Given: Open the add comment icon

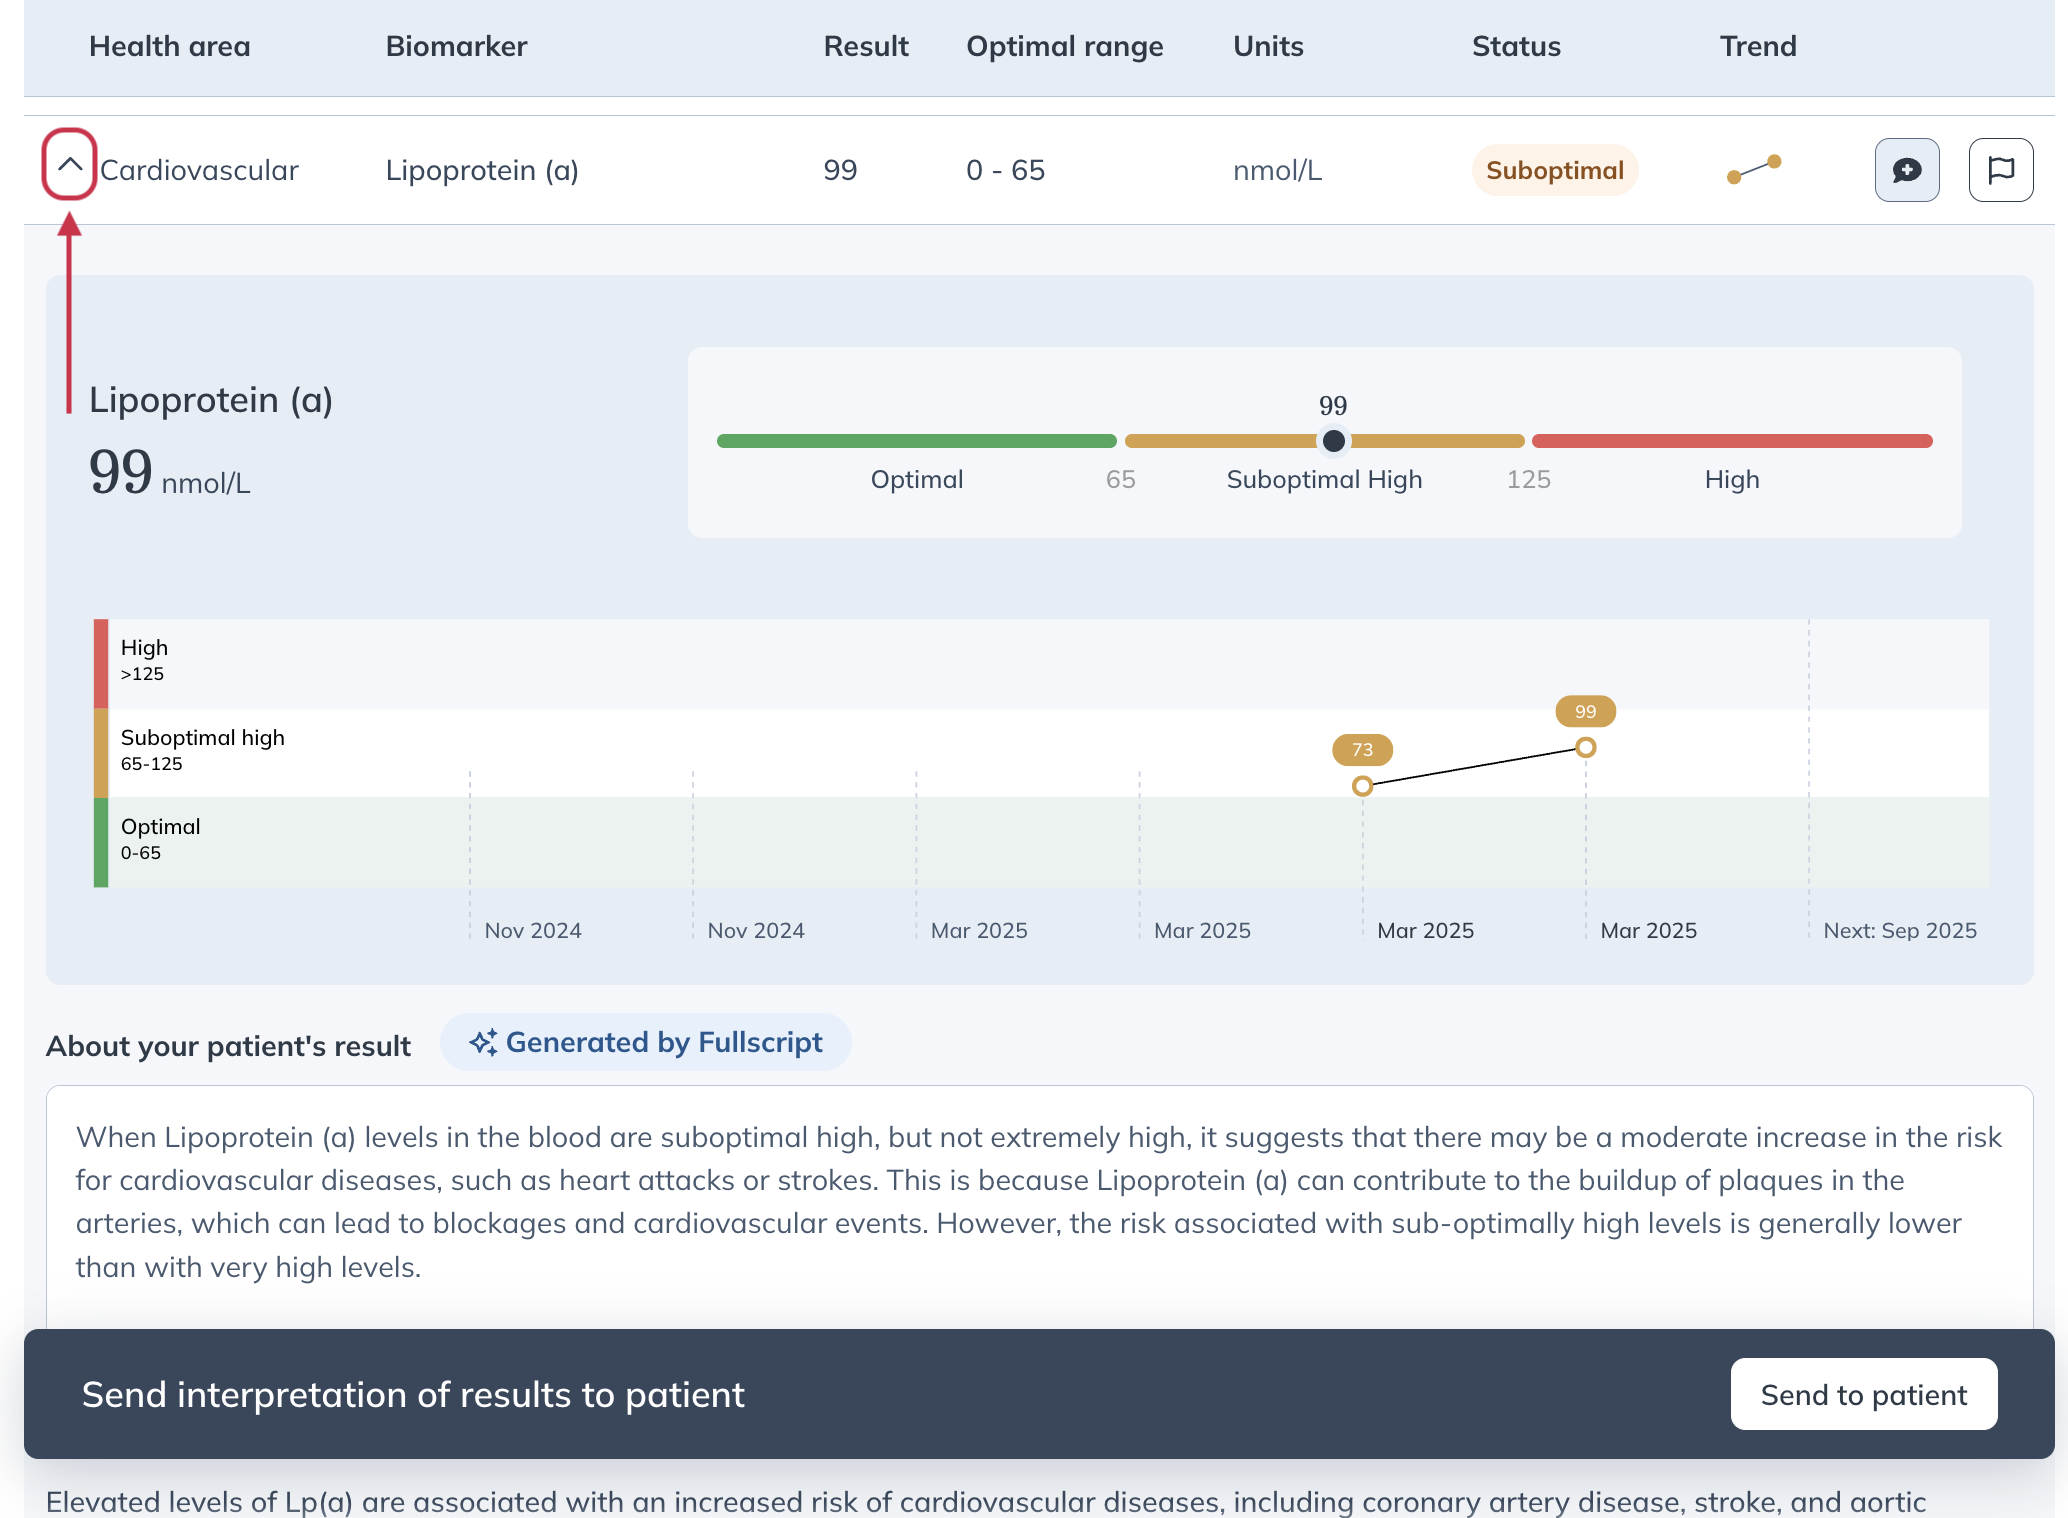Looking at the screenshot, I should [x=1907, y=170].
